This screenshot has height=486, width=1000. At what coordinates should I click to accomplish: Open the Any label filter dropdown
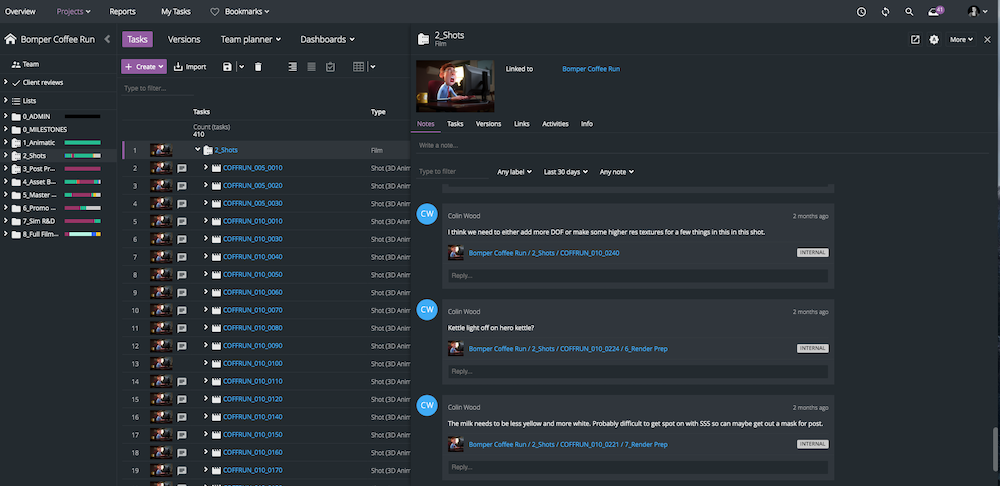coord(515,172)
